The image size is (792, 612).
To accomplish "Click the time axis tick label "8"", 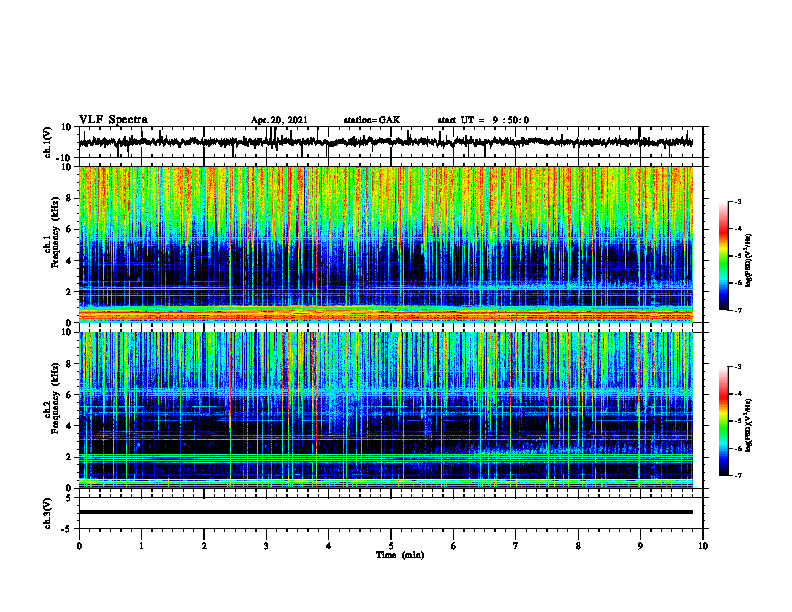I will pos(578,546).
